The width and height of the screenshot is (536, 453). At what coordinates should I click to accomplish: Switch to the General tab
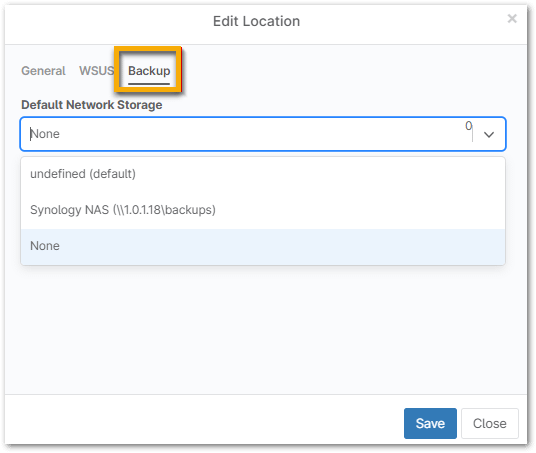tap(43, 71)
